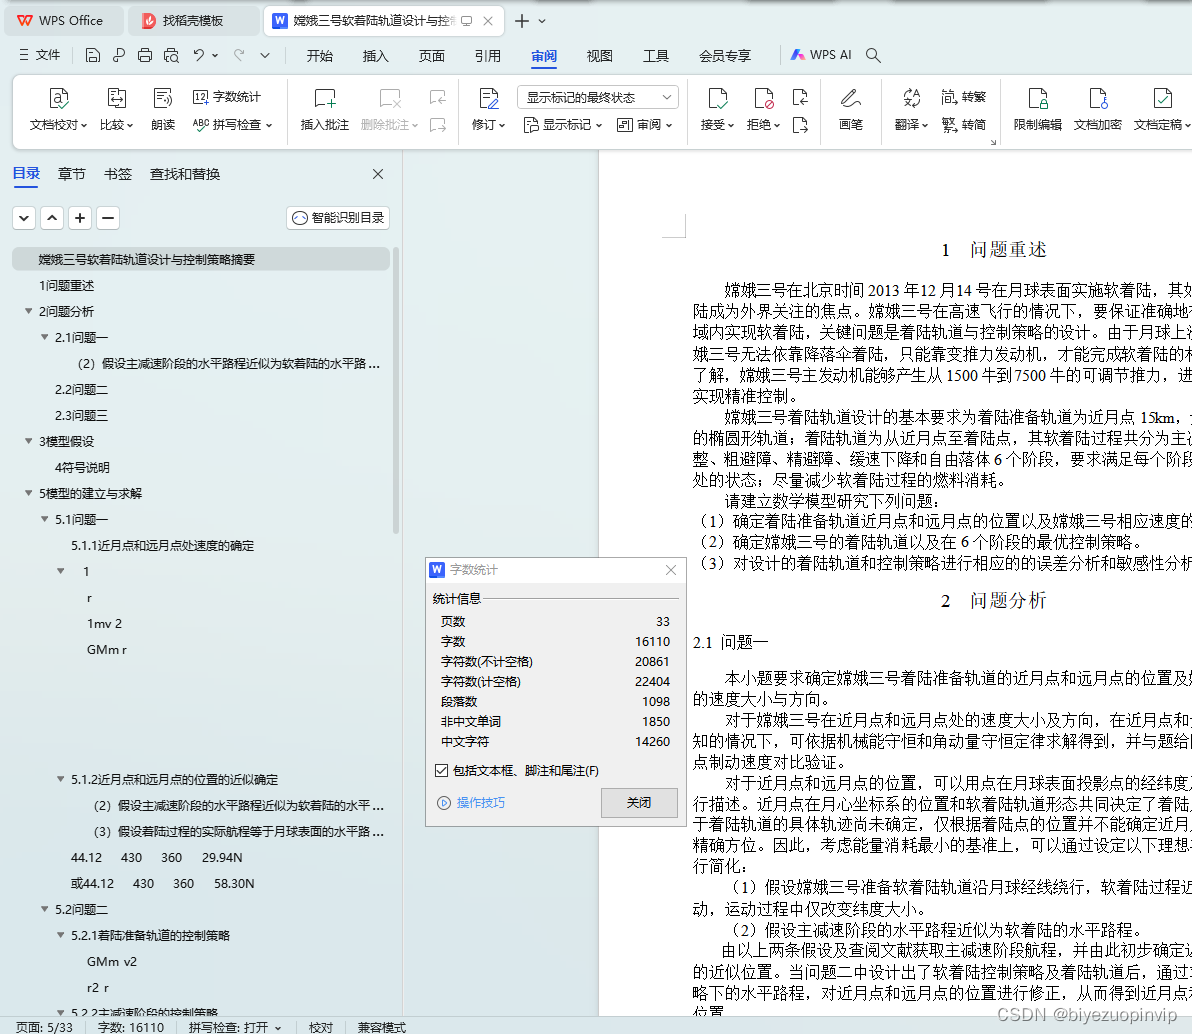The image size is (1192, 1034).
Task: Start 朗读 read aloud
Action: point(163,109)
